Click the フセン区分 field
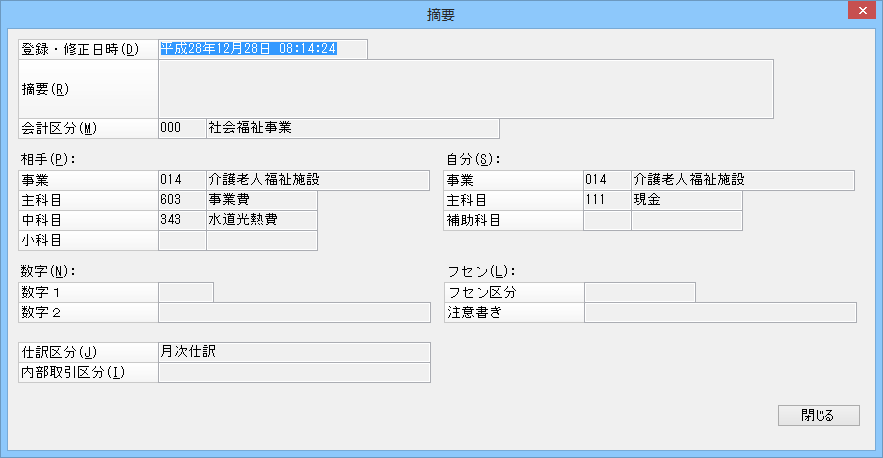This screenshot has width=883, height=458. click(639, 292)
